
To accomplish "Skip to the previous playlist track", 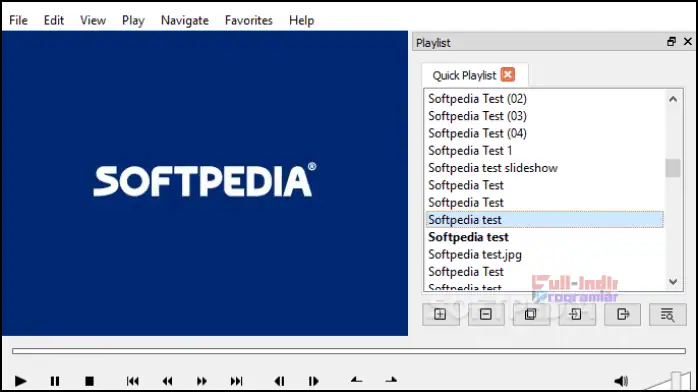I will (x=133, y=381).
